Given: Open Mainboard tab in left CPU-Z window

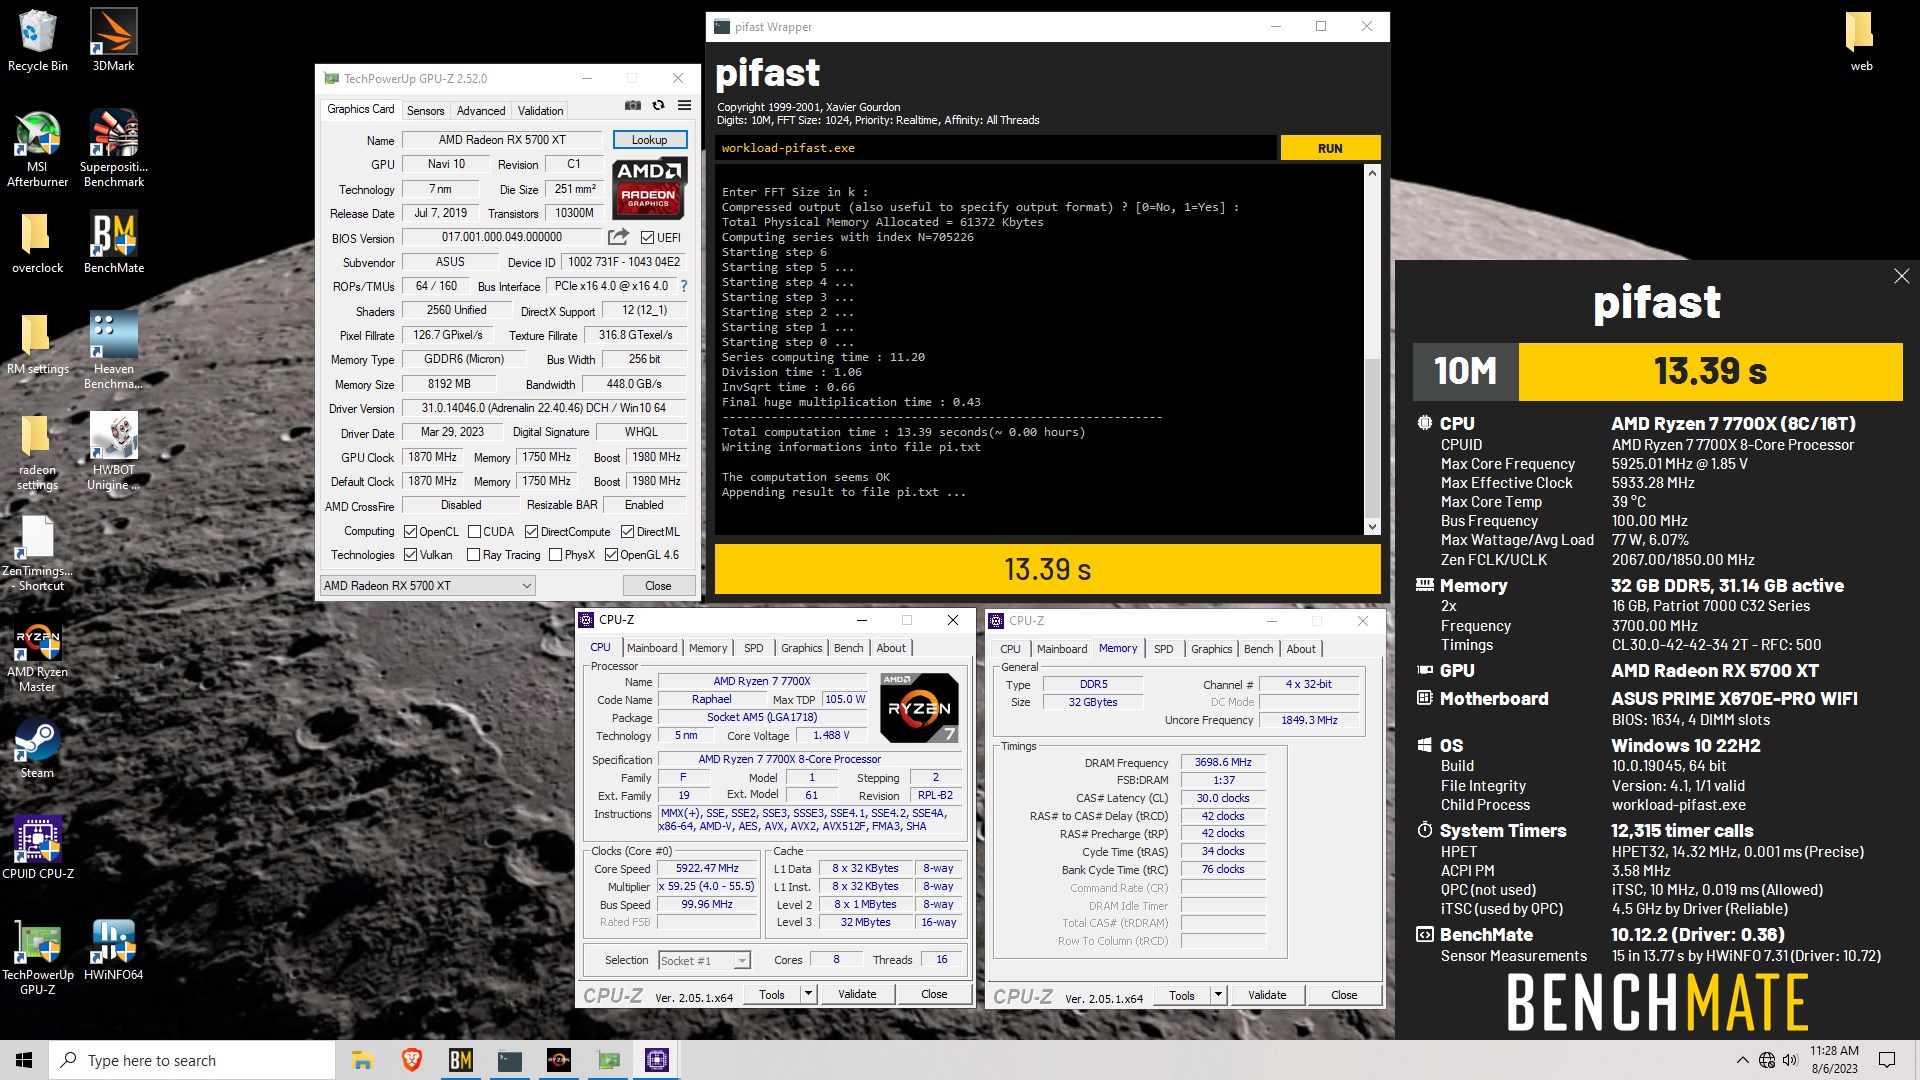Looking at the screenshot, I should click(x=652, y=648).
